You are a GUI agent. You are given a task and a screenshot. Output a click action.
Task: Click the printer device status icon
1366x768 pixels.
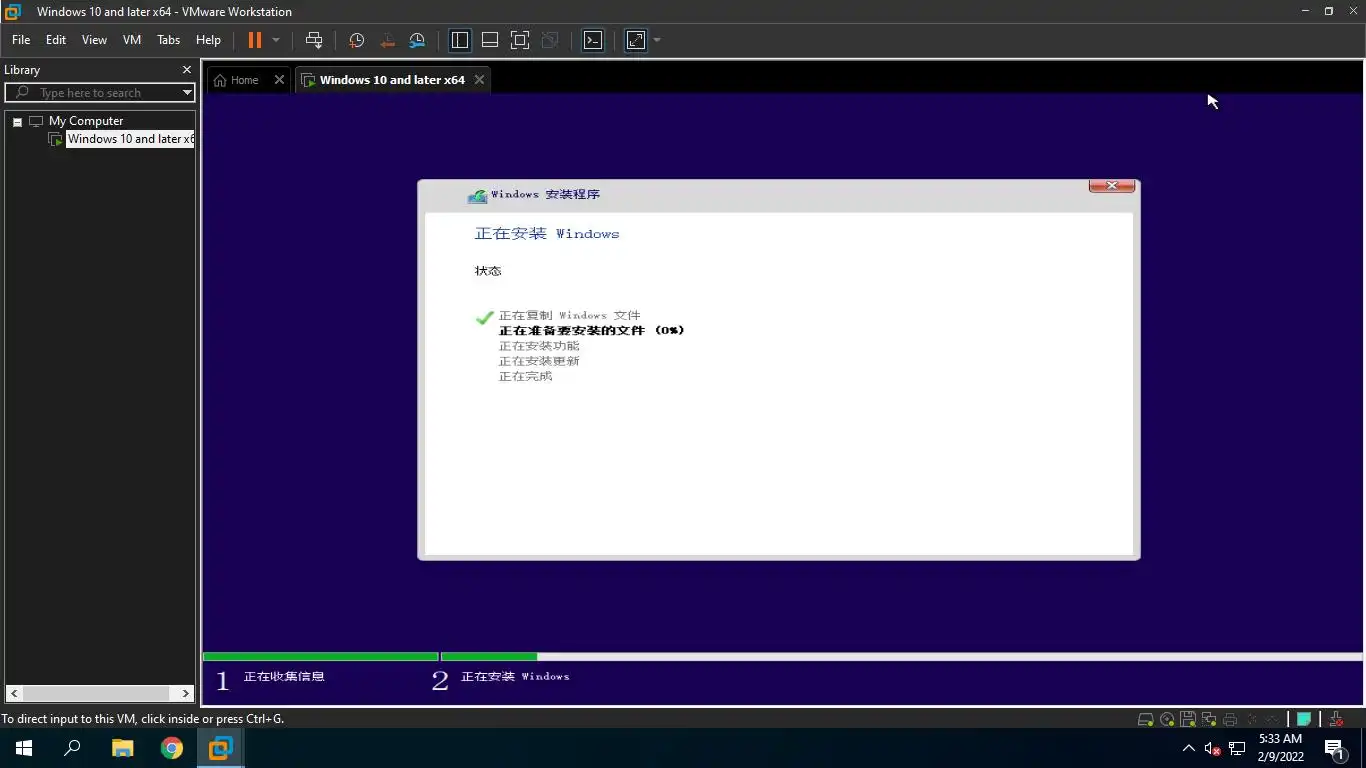[x=1230, y=719]
